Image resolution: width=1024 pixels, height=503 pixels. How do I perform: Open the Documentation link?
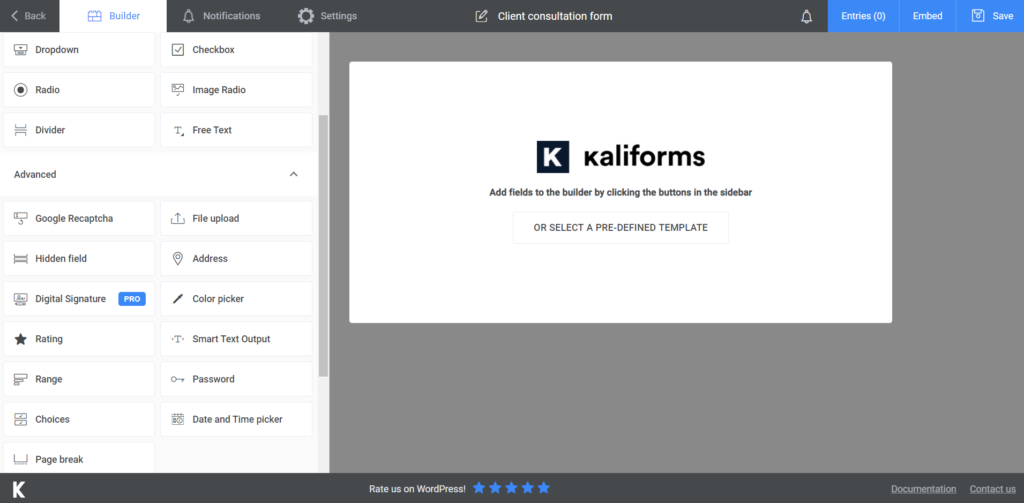pos(923,489)
